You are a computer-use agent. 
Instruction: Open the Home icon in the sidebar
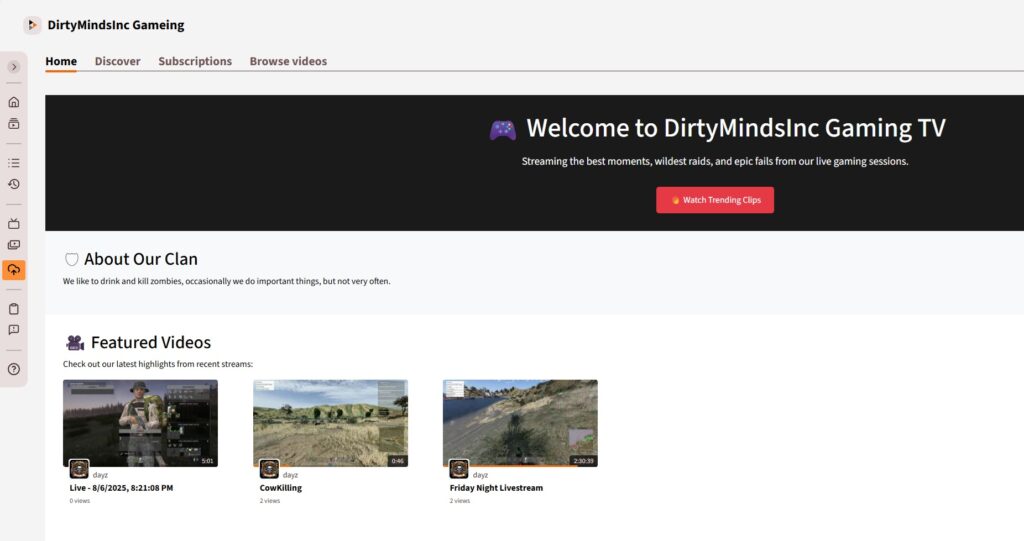pyautogui.click(x=14, y=102)
